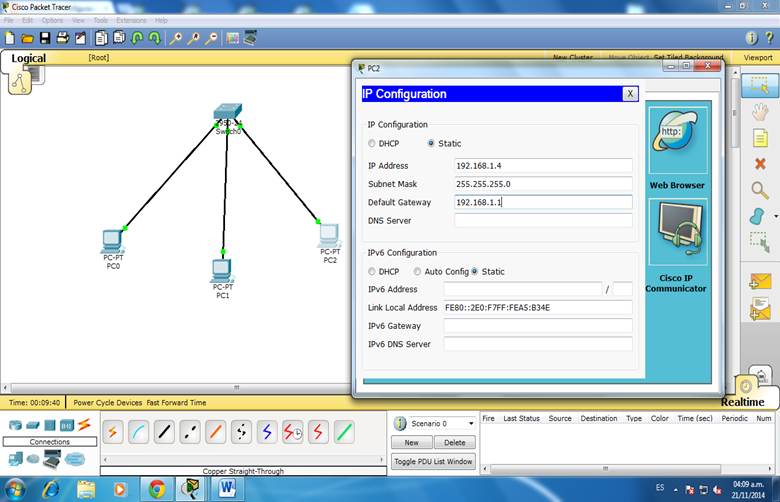Click the IP Address field
This screenshot has width=780, height=502.
click(543, 166)
